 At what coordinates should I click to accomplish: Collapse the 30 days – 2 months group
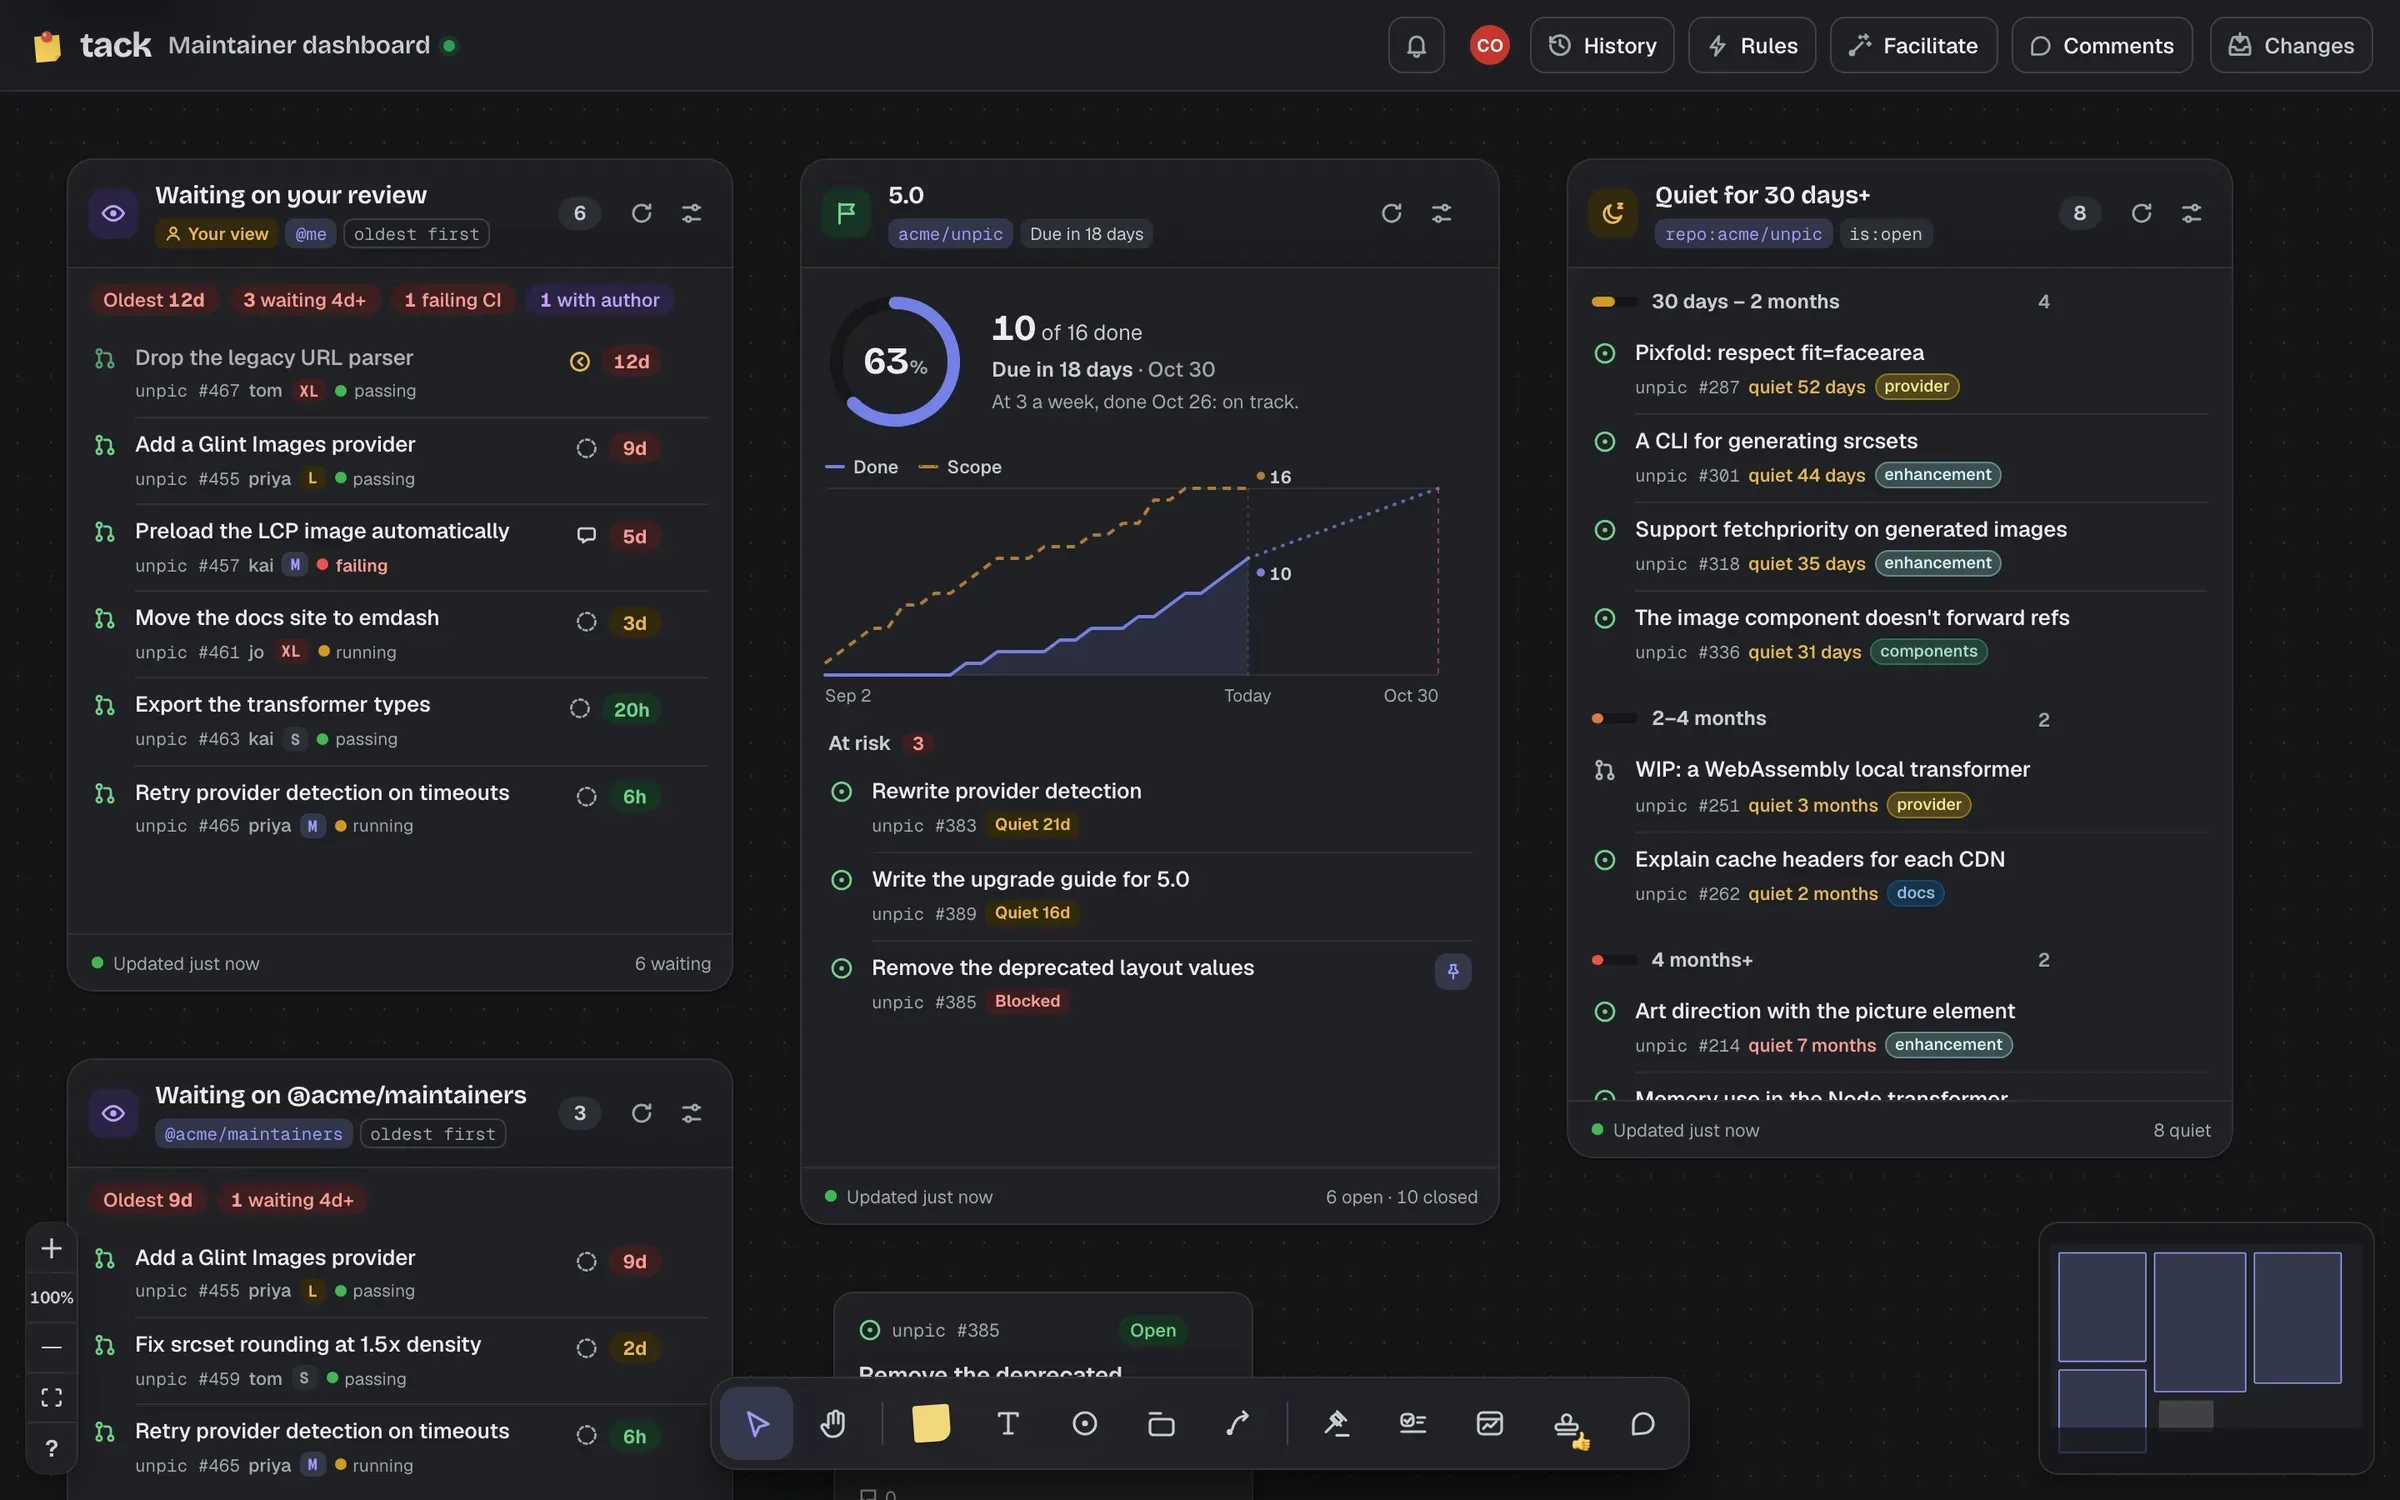1820,301
